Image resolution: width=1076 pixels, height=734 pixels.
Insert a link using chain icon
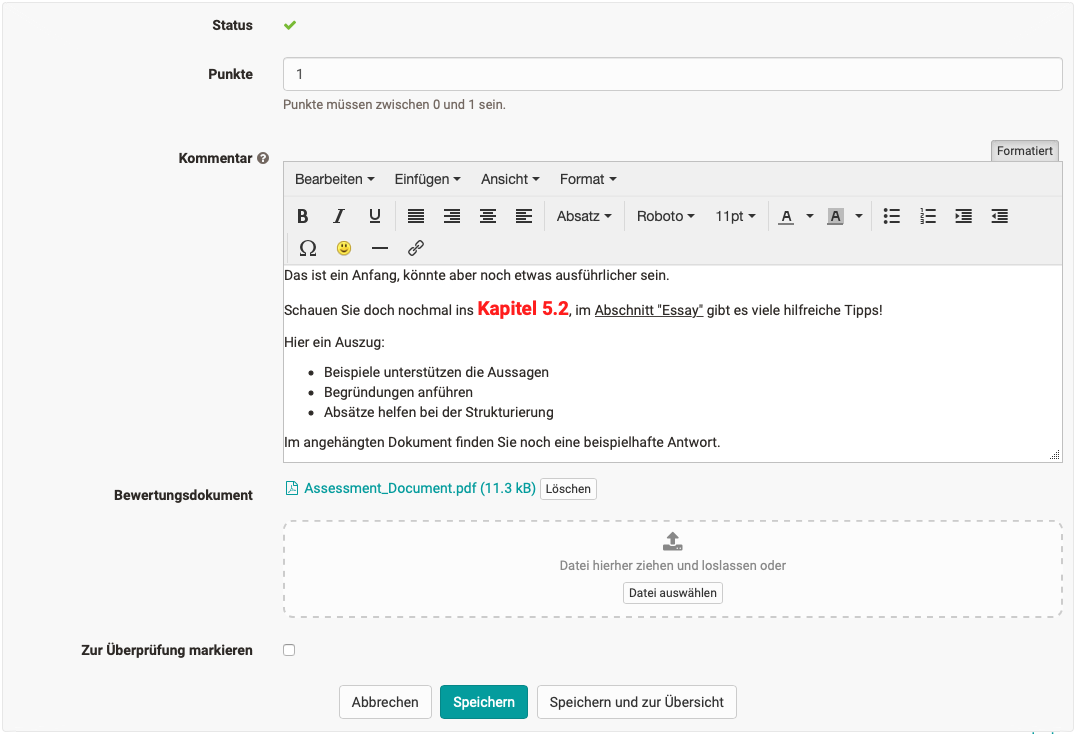point(416,248)
